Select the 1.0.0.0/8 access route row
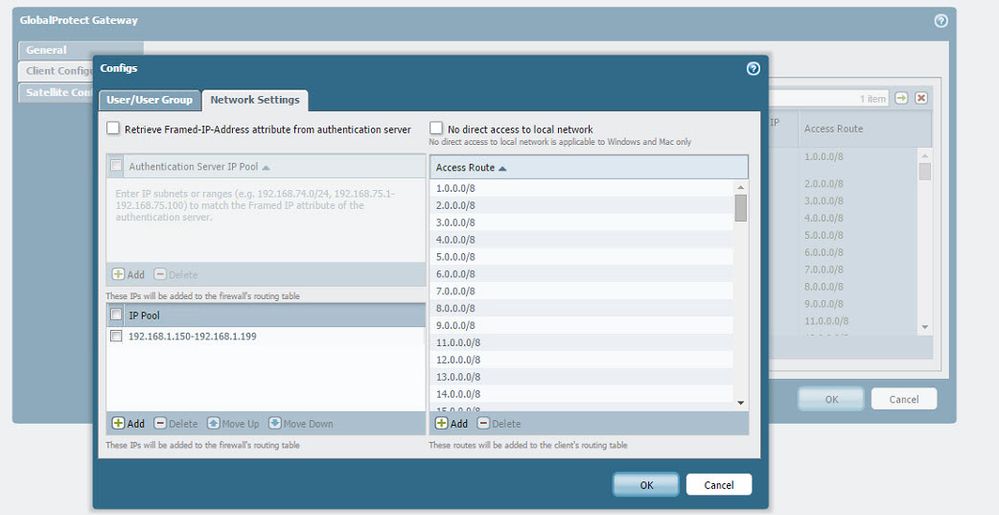999x515 pixels. 582,189
